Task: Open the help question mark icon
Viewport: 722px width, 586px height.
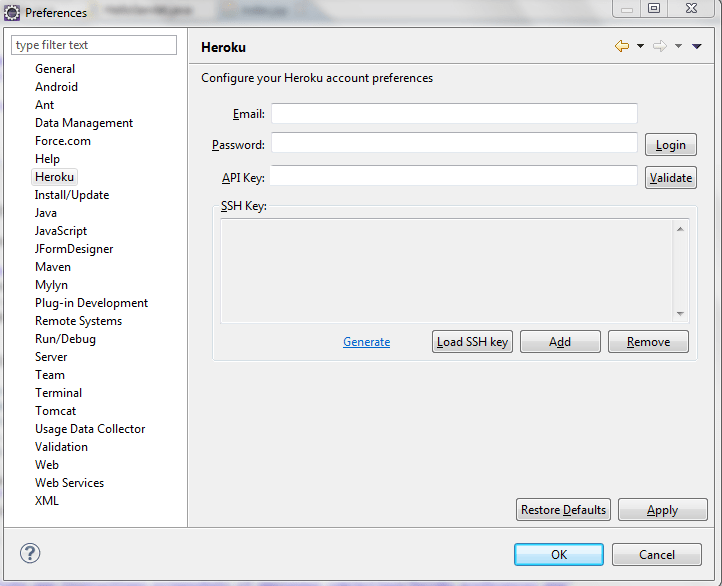Action: [30, 553]
